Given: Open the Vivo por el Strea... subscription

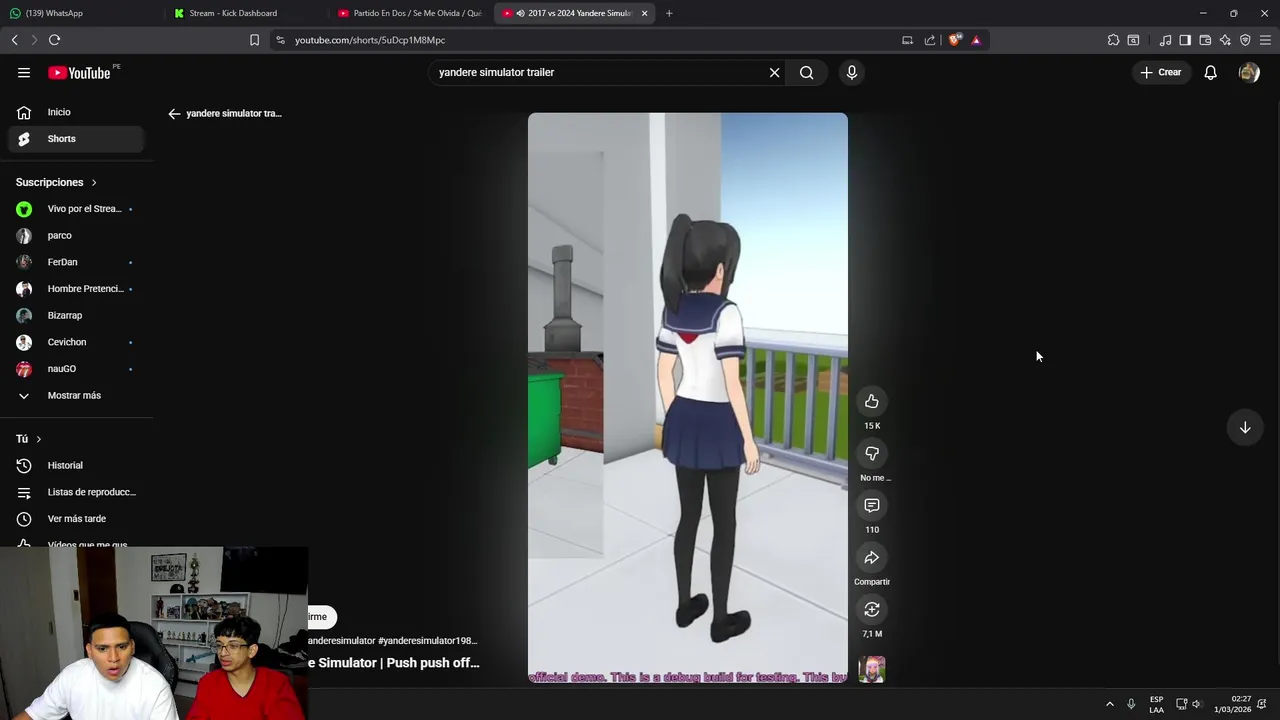Looking at the screenshot, I should 77,209.
